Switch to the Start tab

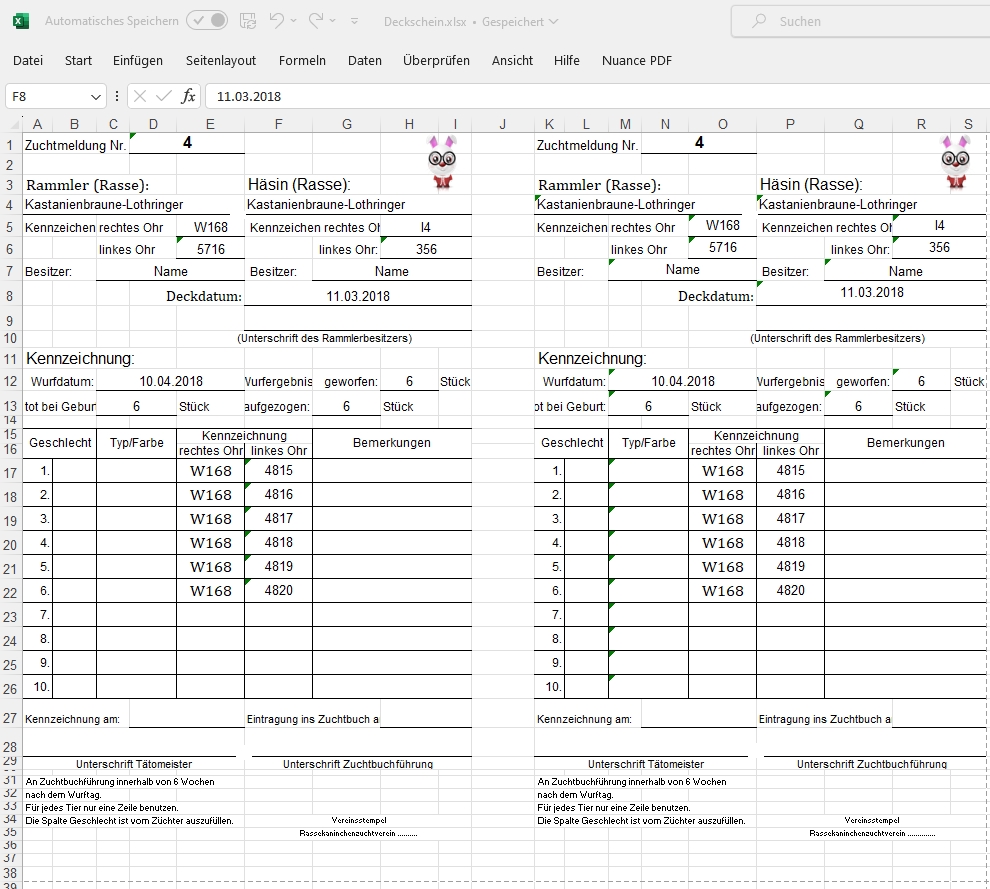click(x=78, y=61)
